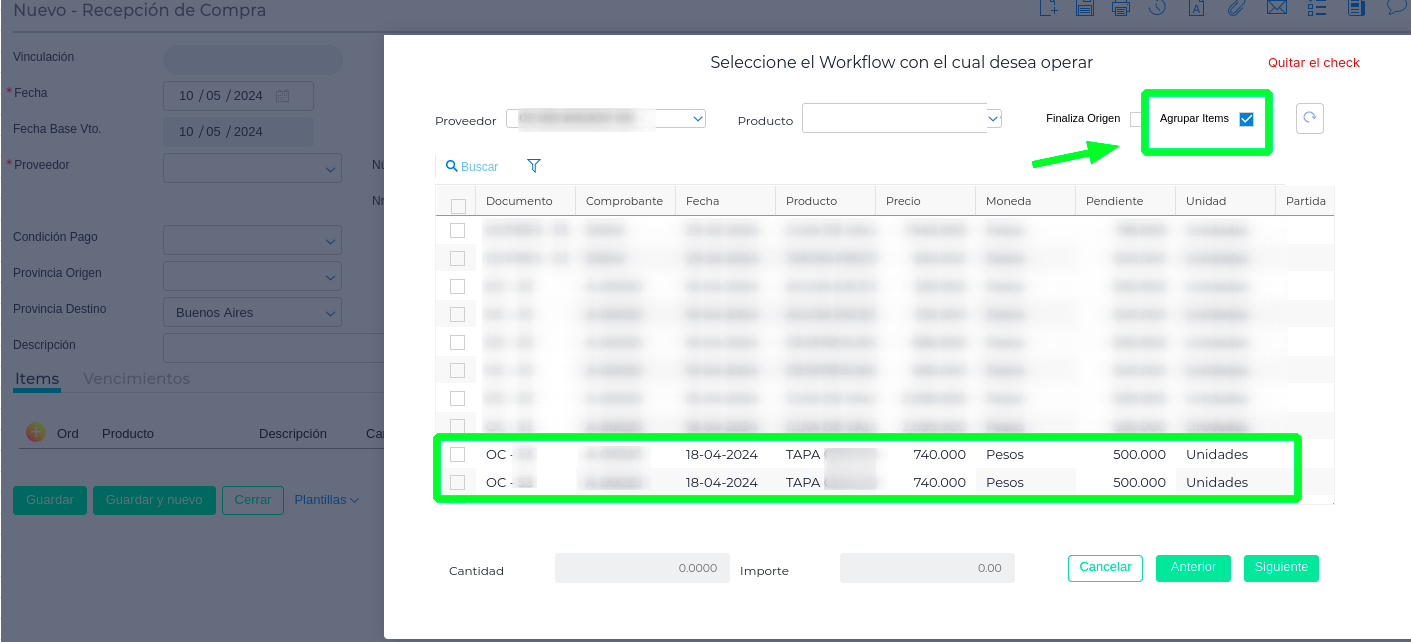Open the speech bubble comments icon
The image size is (1411, 642).
click(1396, 8)
